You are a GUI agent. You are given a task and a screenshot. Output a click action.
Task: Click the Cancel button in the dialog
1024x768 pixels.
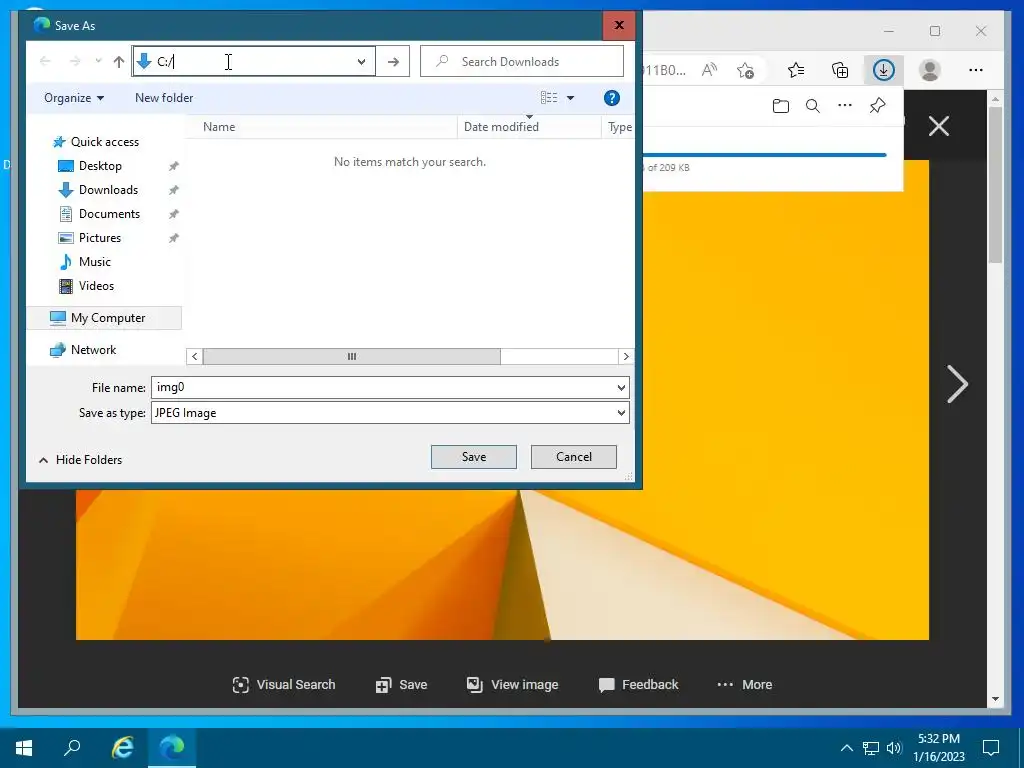click(x=573, y=457)
